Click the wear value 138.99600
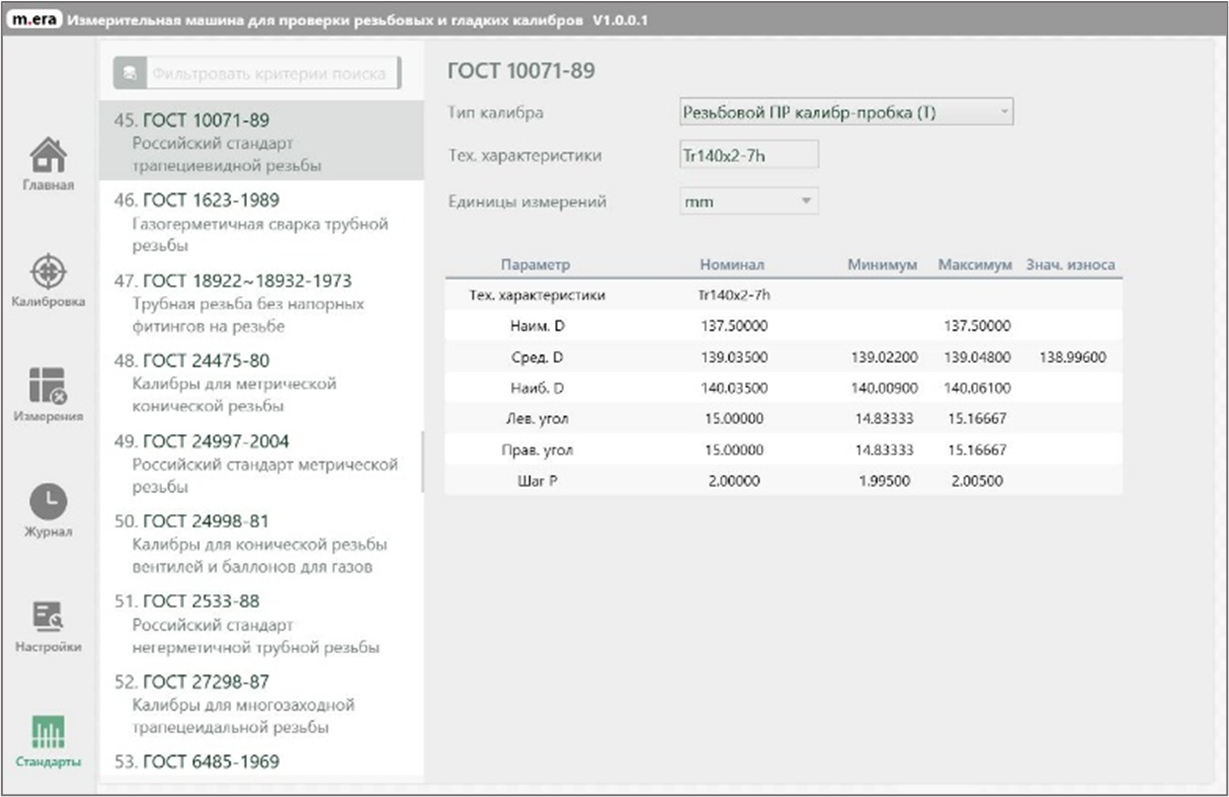 [x=1073, y=357]
